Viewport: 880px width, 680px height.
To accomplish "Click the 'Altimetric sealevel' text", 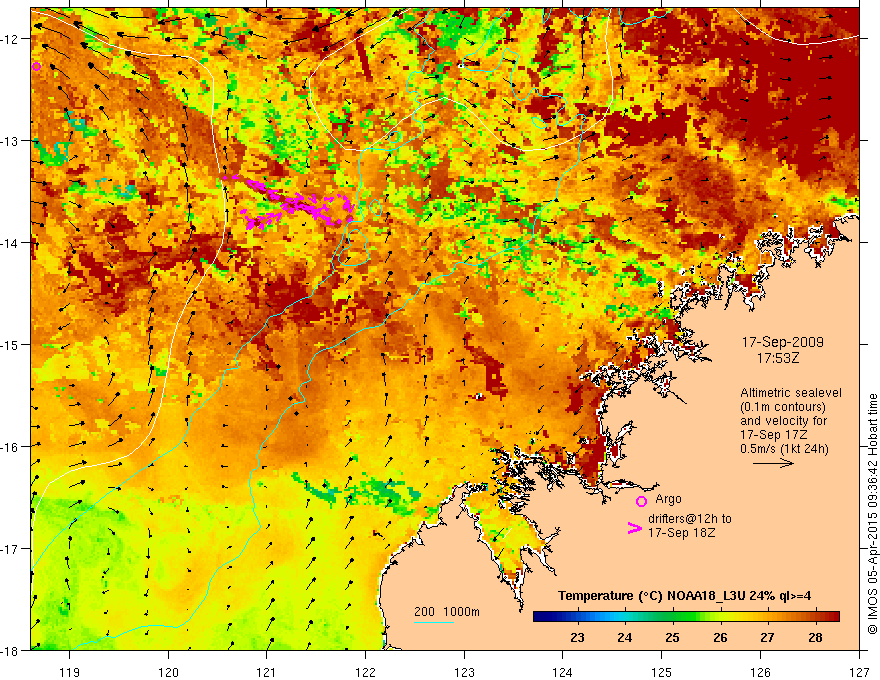I will click(x=791, y=393).
